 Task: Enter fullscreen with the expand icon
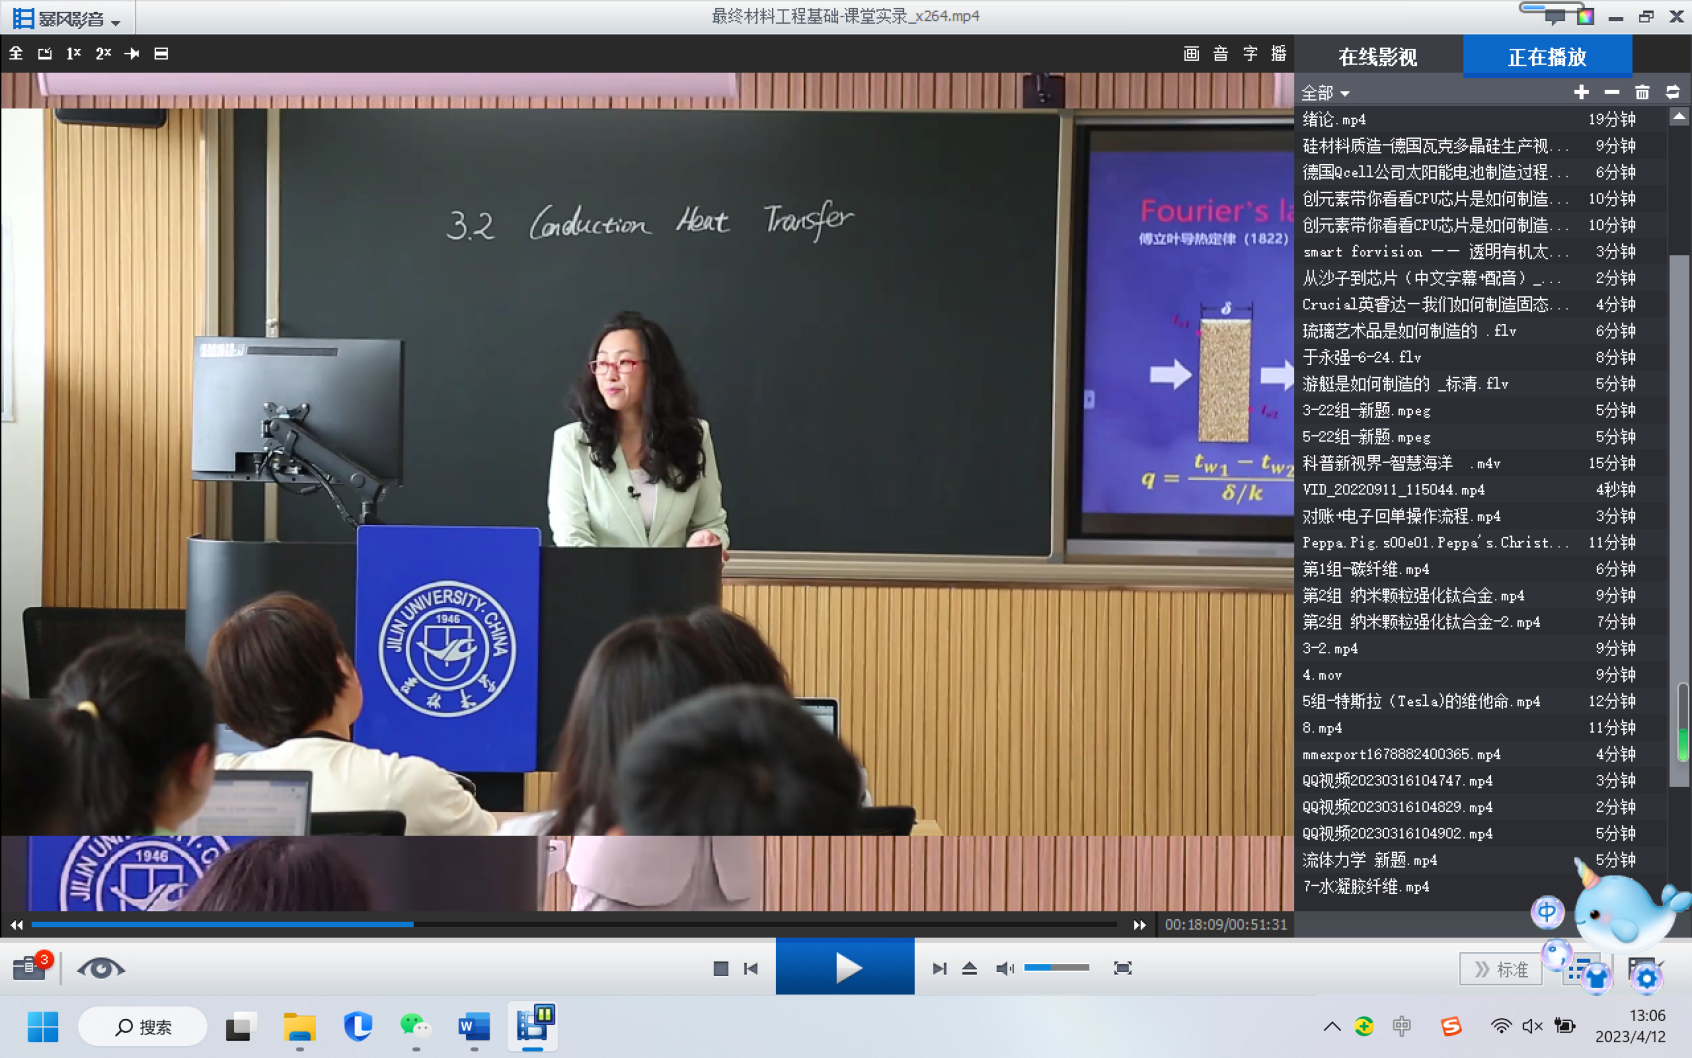1123,968
